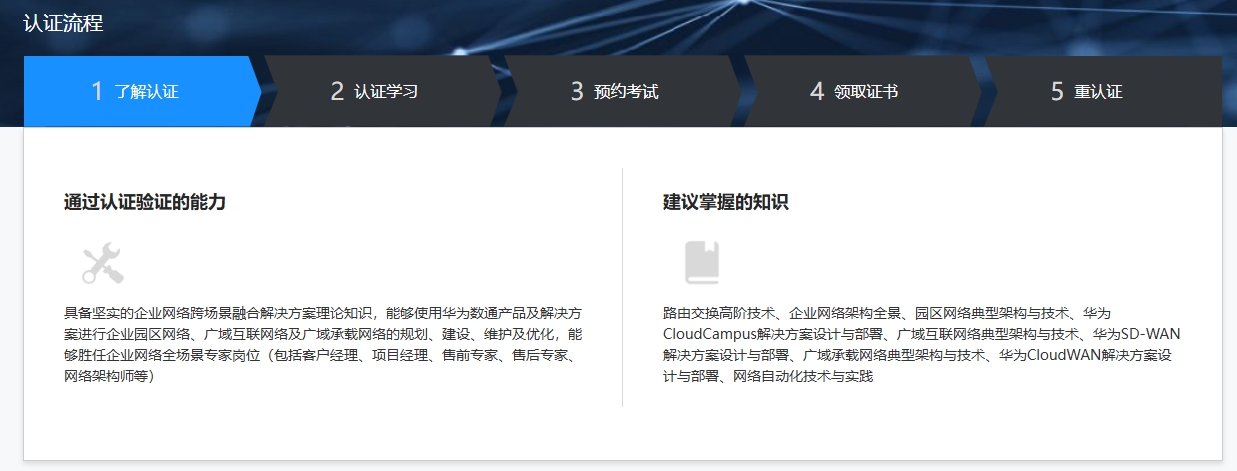Click the paragraph starting with 具备坚实的企业网络

(x=323, y=345)
